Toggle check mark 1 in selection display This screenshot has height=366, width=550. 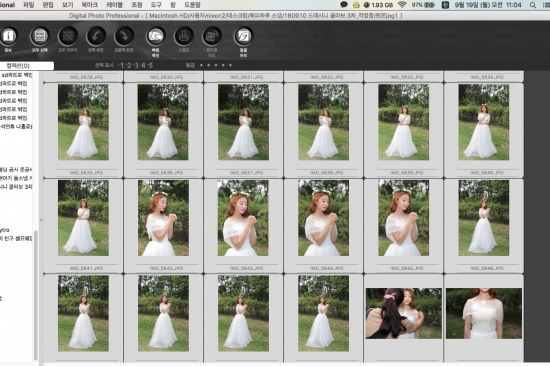click(x=121, y=65)
